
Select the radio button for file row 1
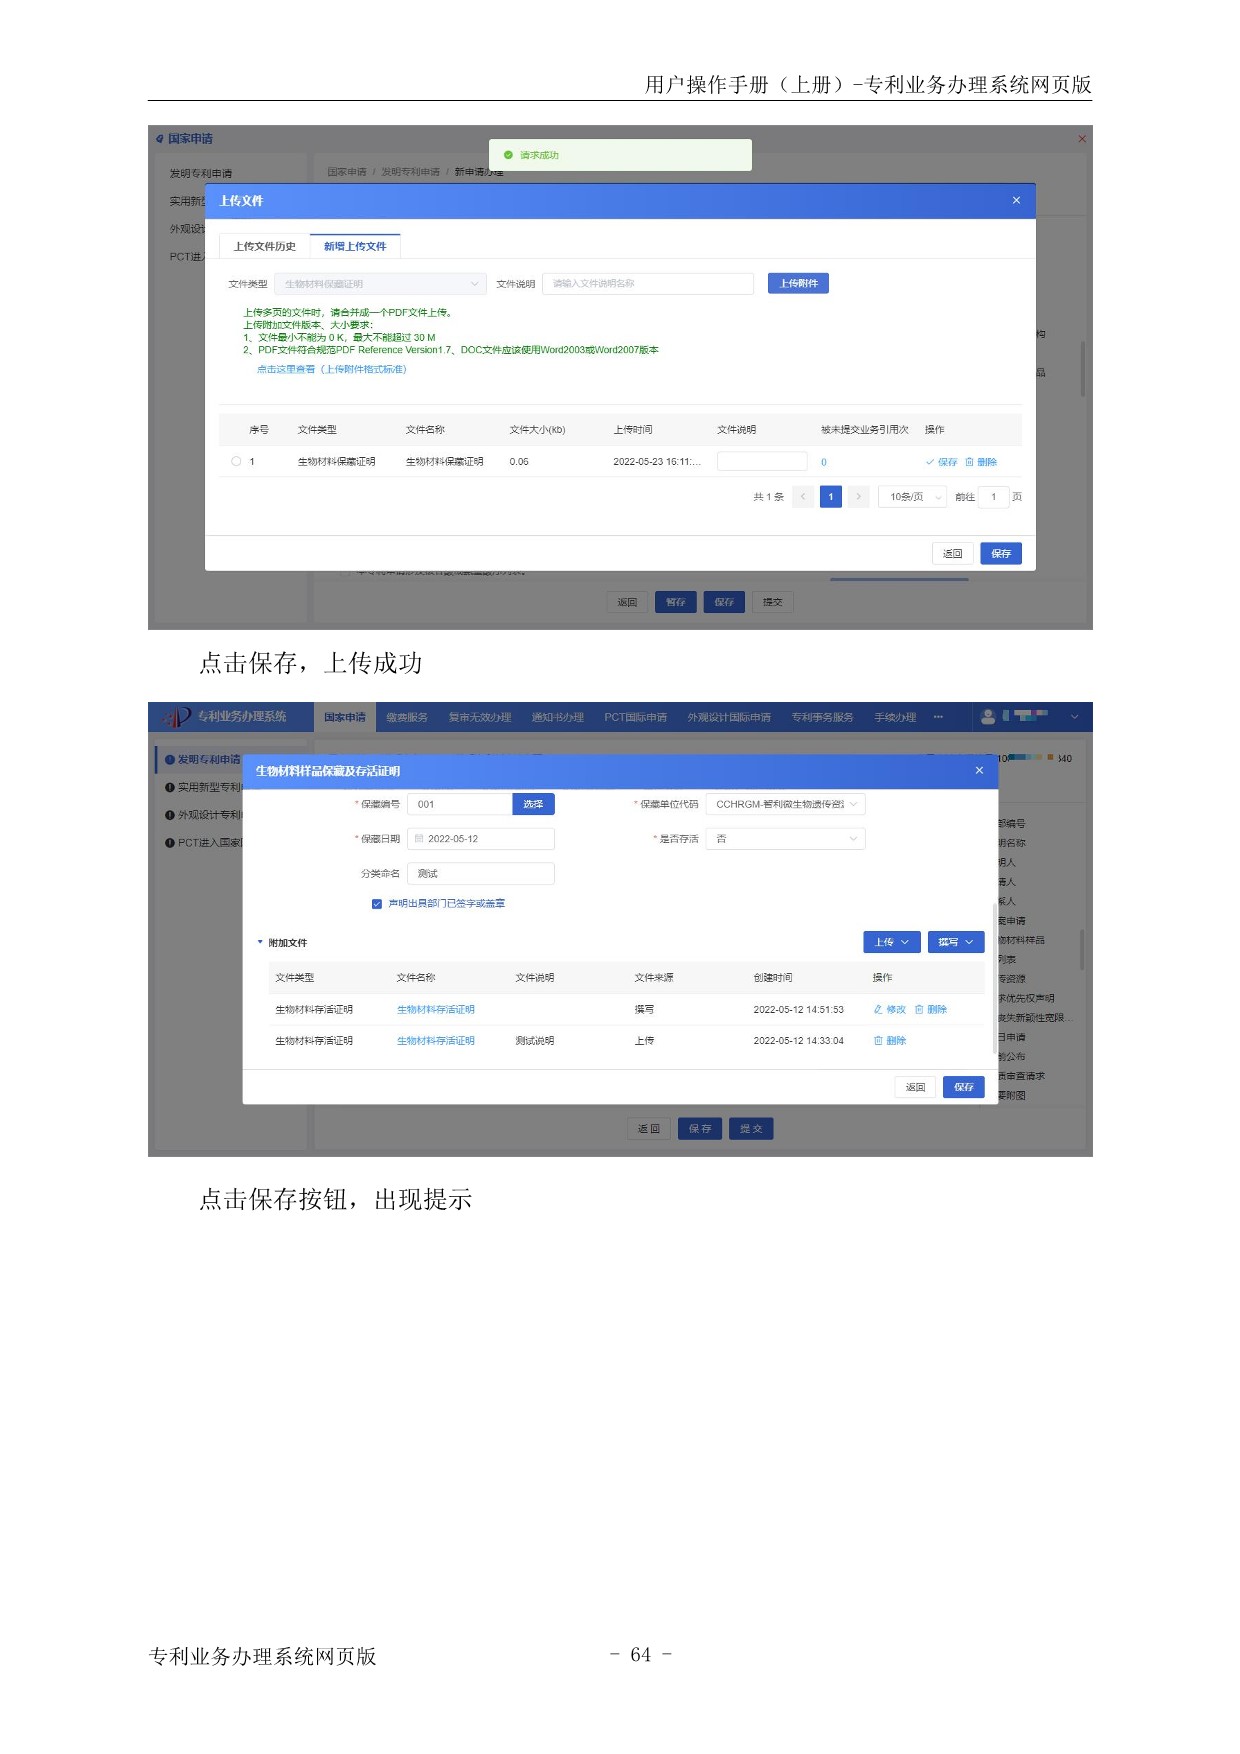(236, 462)
